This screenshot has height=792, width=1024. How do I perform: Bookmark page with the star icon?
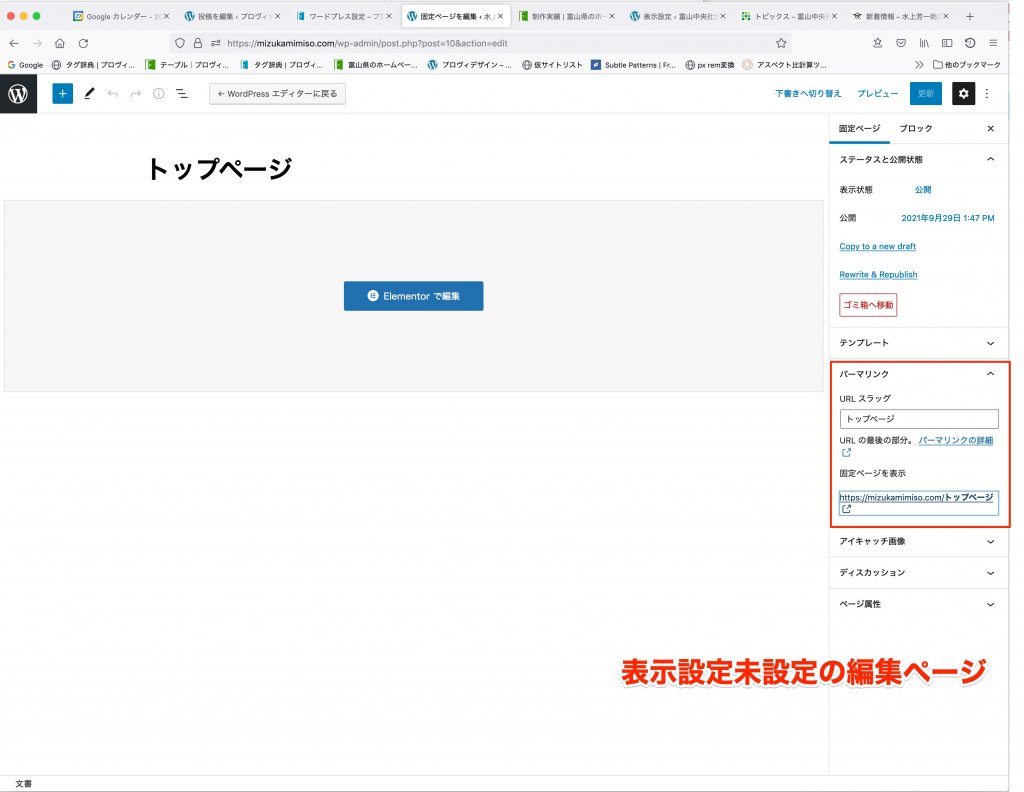[781, 43]
